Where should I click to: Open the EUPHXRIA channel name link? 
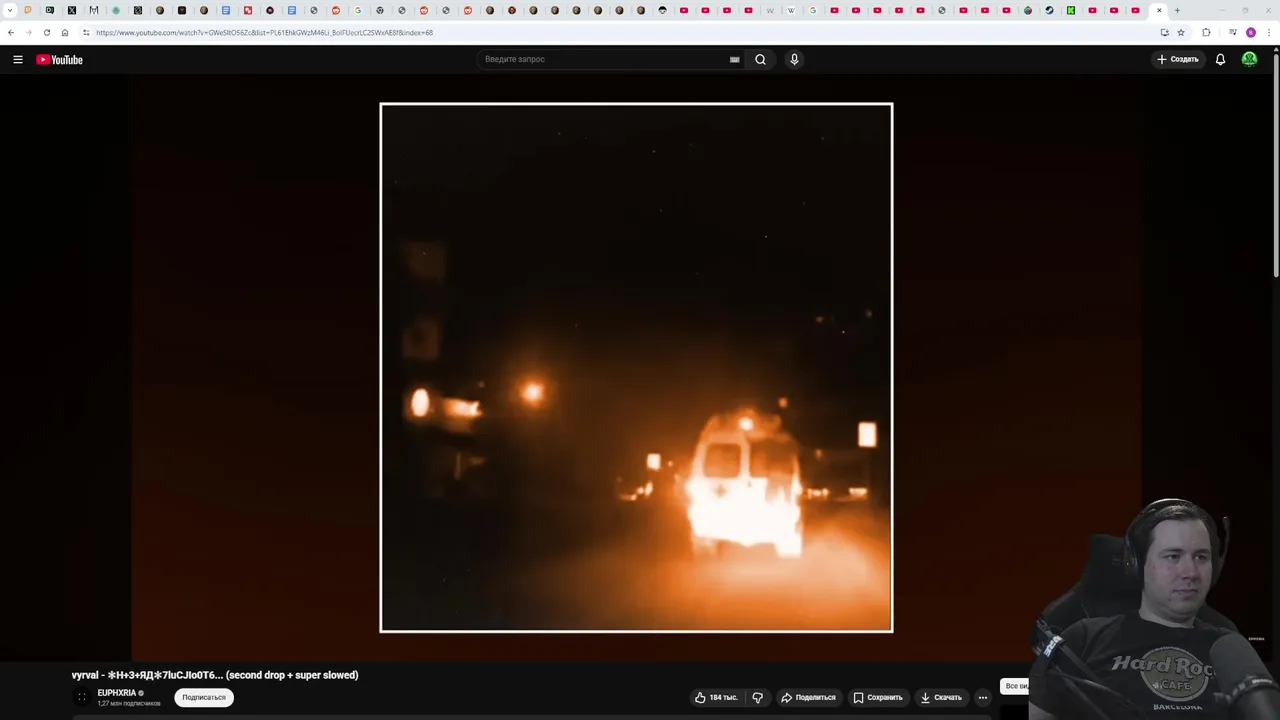click(x=116, y=693)
